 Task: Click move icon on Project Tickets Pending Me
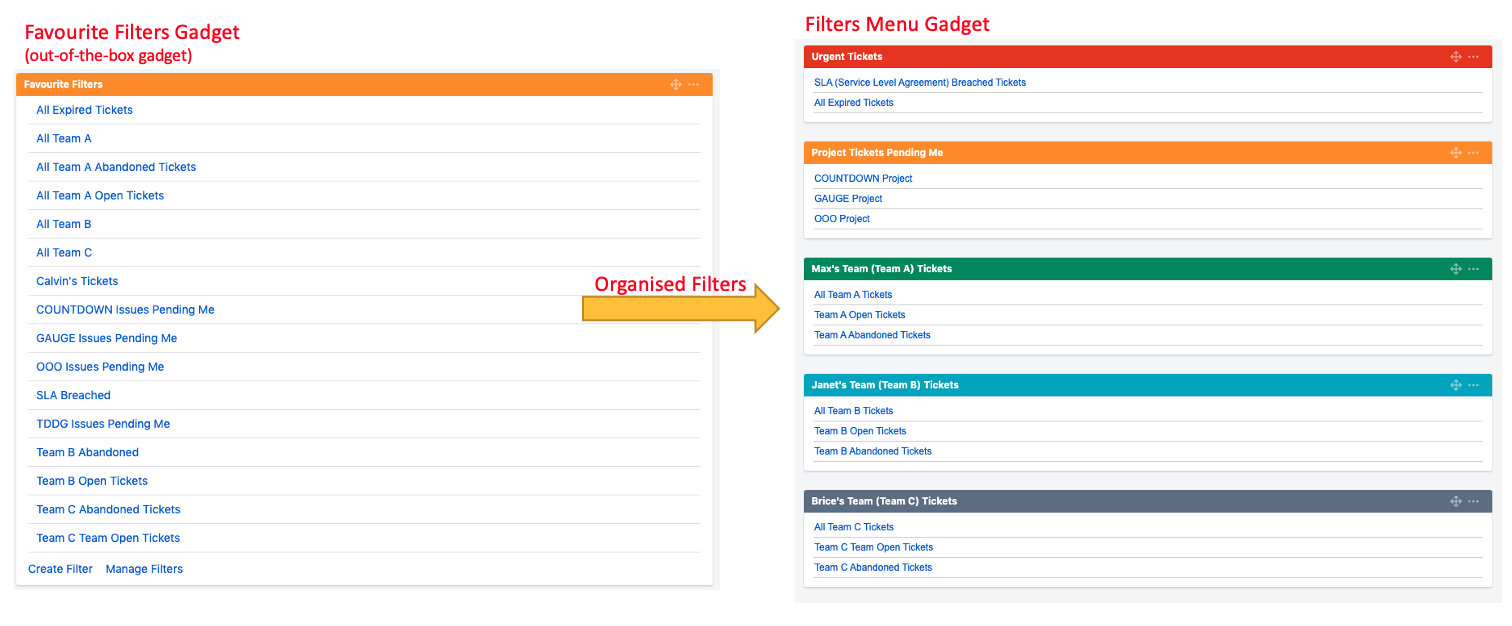pos(1456,153)
